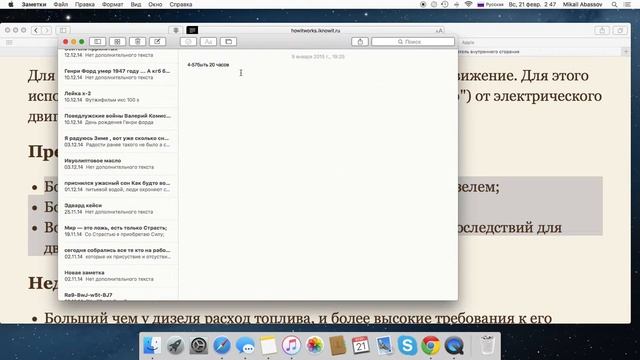The height and width of the screenshot is (360, 640).
Task: Create a new note with compose icon
Action: [157, 42]
